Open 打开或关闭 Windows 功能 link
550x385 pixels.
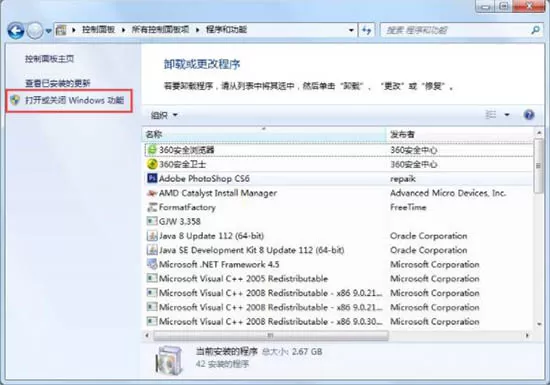click(74, 100)
